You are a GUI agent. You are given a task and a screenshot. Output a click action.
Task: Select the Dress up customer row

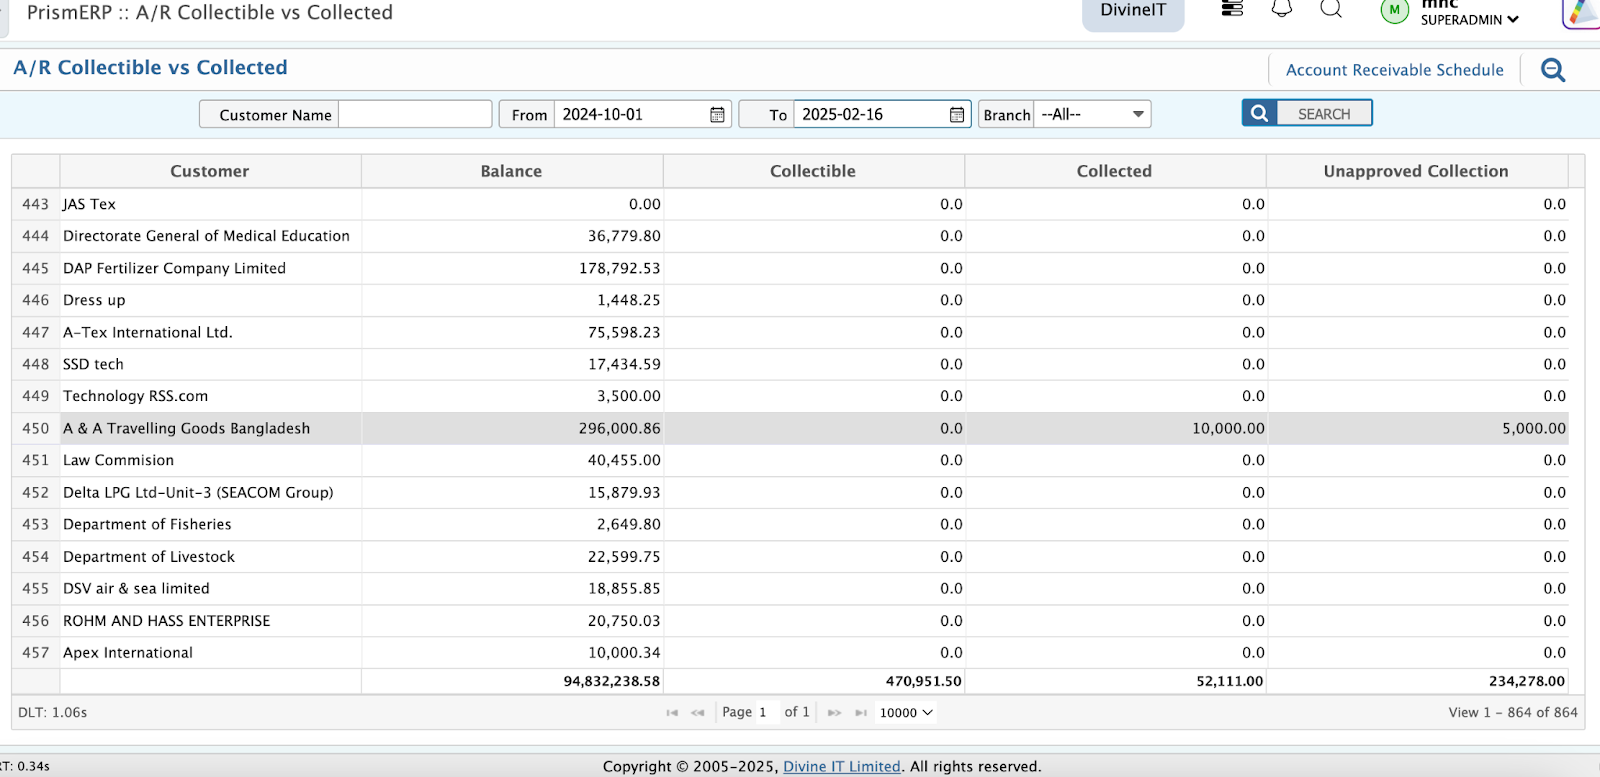coord(790,300)
